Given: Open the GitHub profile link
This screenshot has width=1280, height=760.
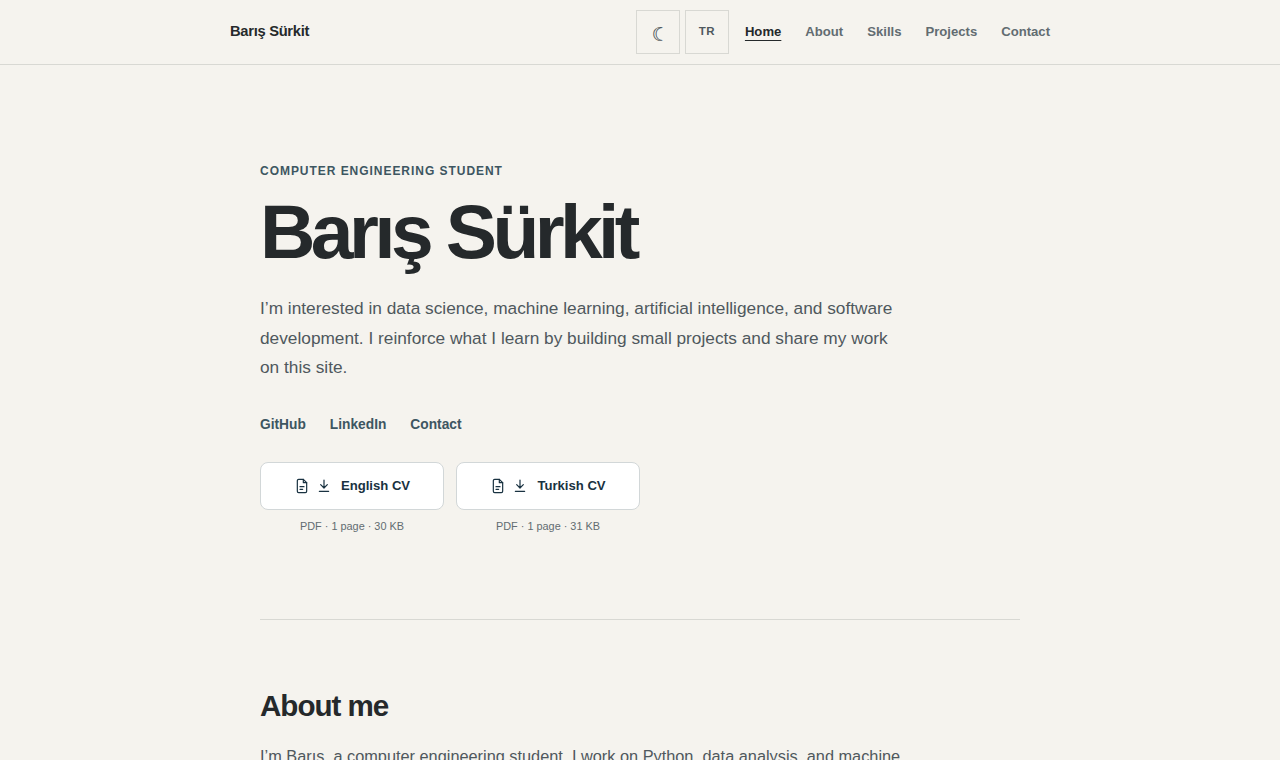Looking at the screenshot, I should tap(283, 424).
